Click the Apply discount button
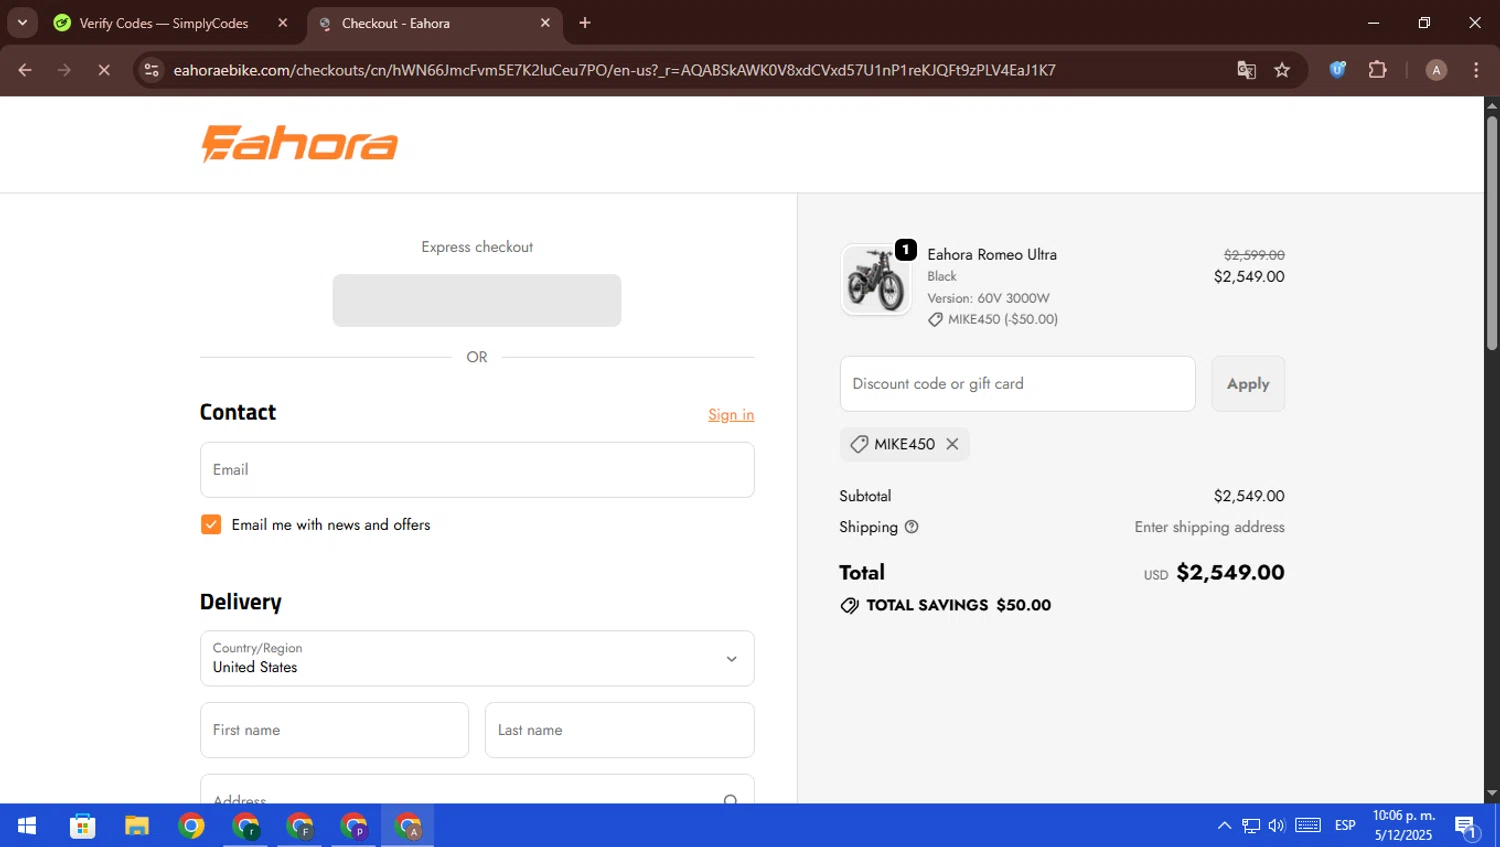This screenshot has width=1500, height=847. tap(1248, 384)
